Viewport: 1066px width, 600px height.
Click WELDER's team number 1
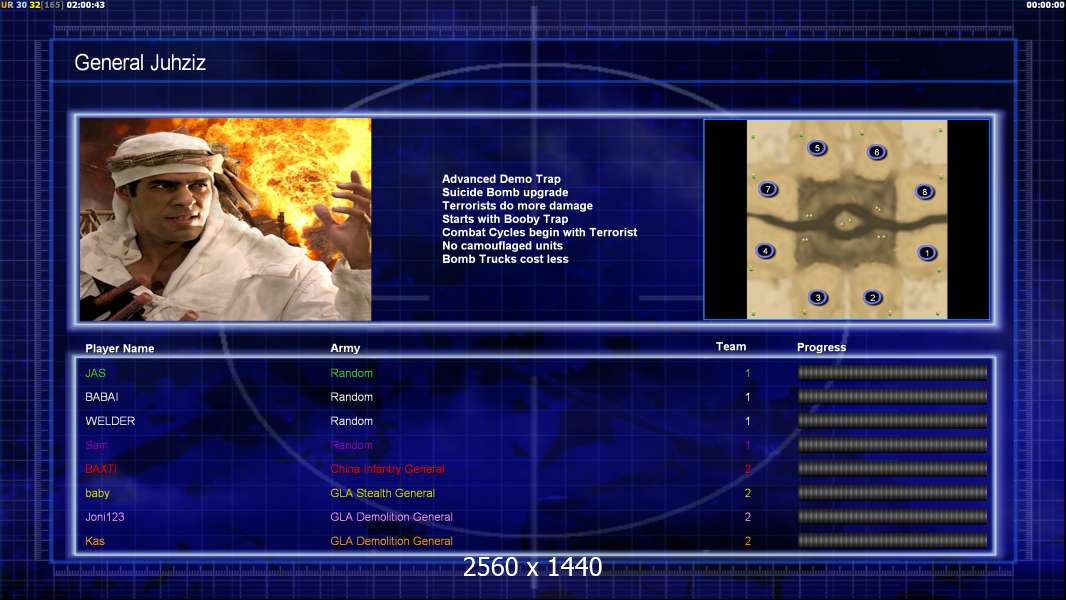point(747,421)
